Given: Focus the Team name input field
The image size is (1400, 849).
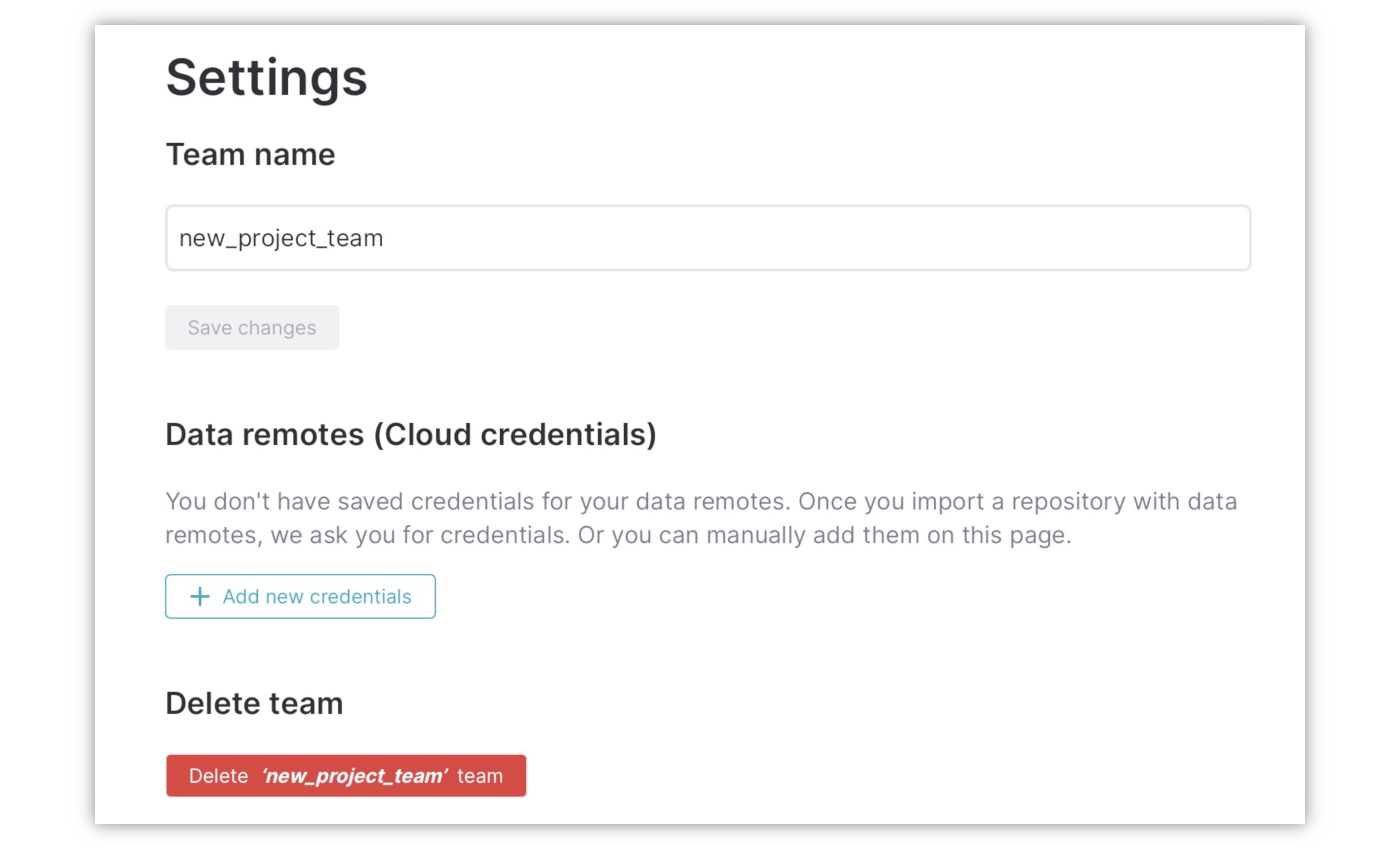Looking at the screenshot, I should pos(707,238).
